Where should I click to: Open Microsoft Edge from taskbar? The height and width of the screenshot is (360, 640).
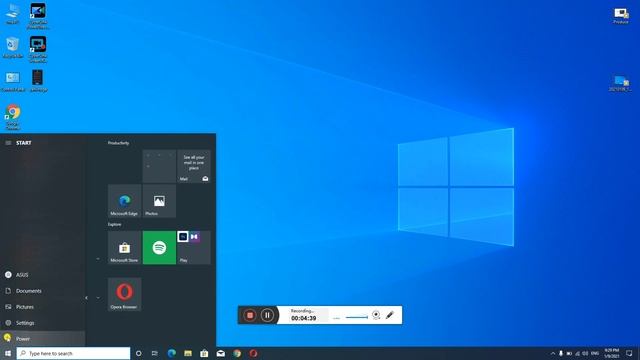[171, 353]
